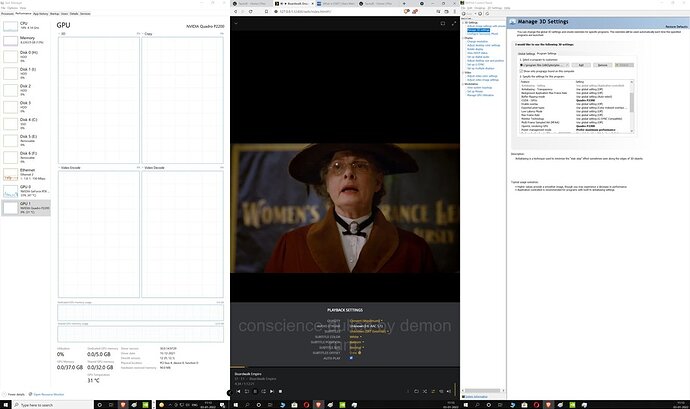
Task: Open the Startup tab in Task Manager
Action: pos(55,14)
